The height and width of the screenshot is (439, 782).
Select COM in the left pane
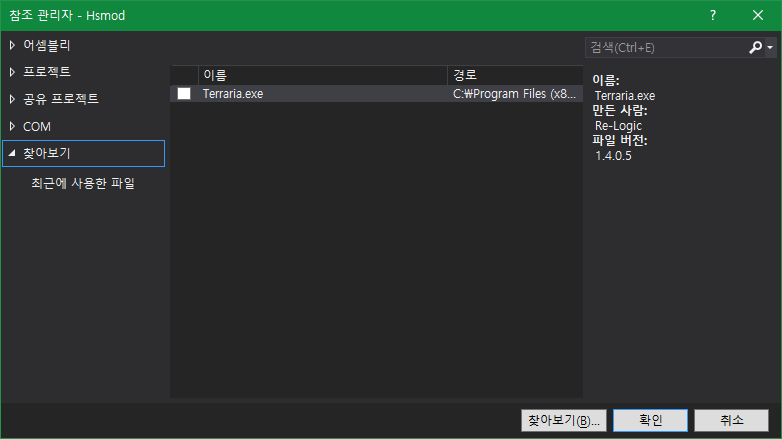tap(37, 127)
